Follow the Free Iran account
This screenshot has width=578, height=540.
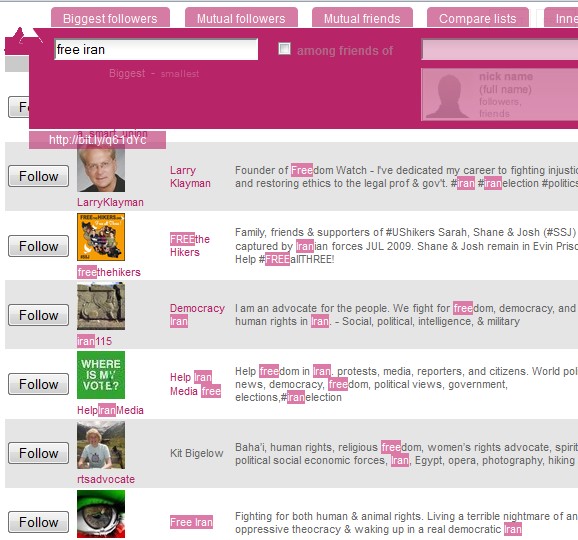coord(38,522)
